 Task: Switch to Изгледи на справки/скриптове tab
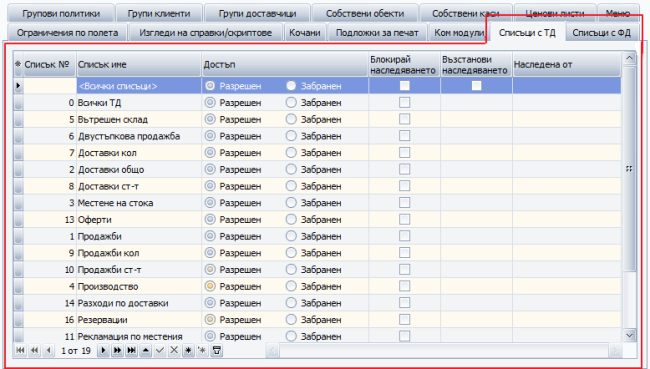(206, 33)
